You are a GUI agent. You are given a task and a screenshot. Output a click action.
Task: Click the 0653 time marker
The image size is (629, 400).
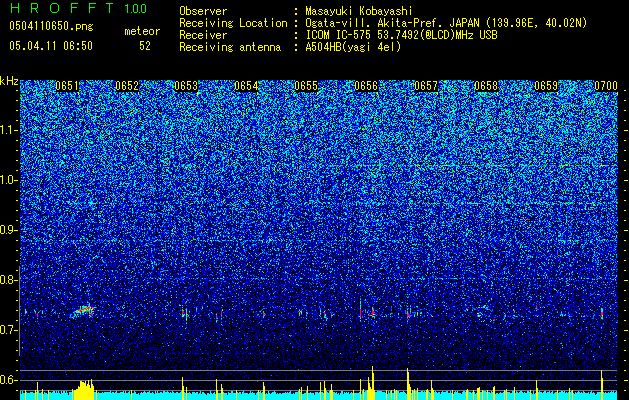coord(187,86)
